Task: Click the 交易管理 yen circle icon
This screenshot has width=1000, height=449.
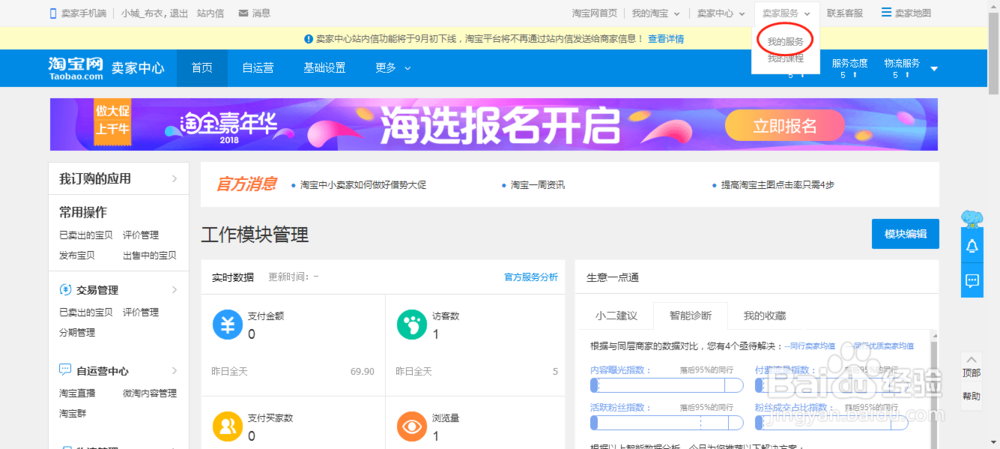Action: coord(65,290)
